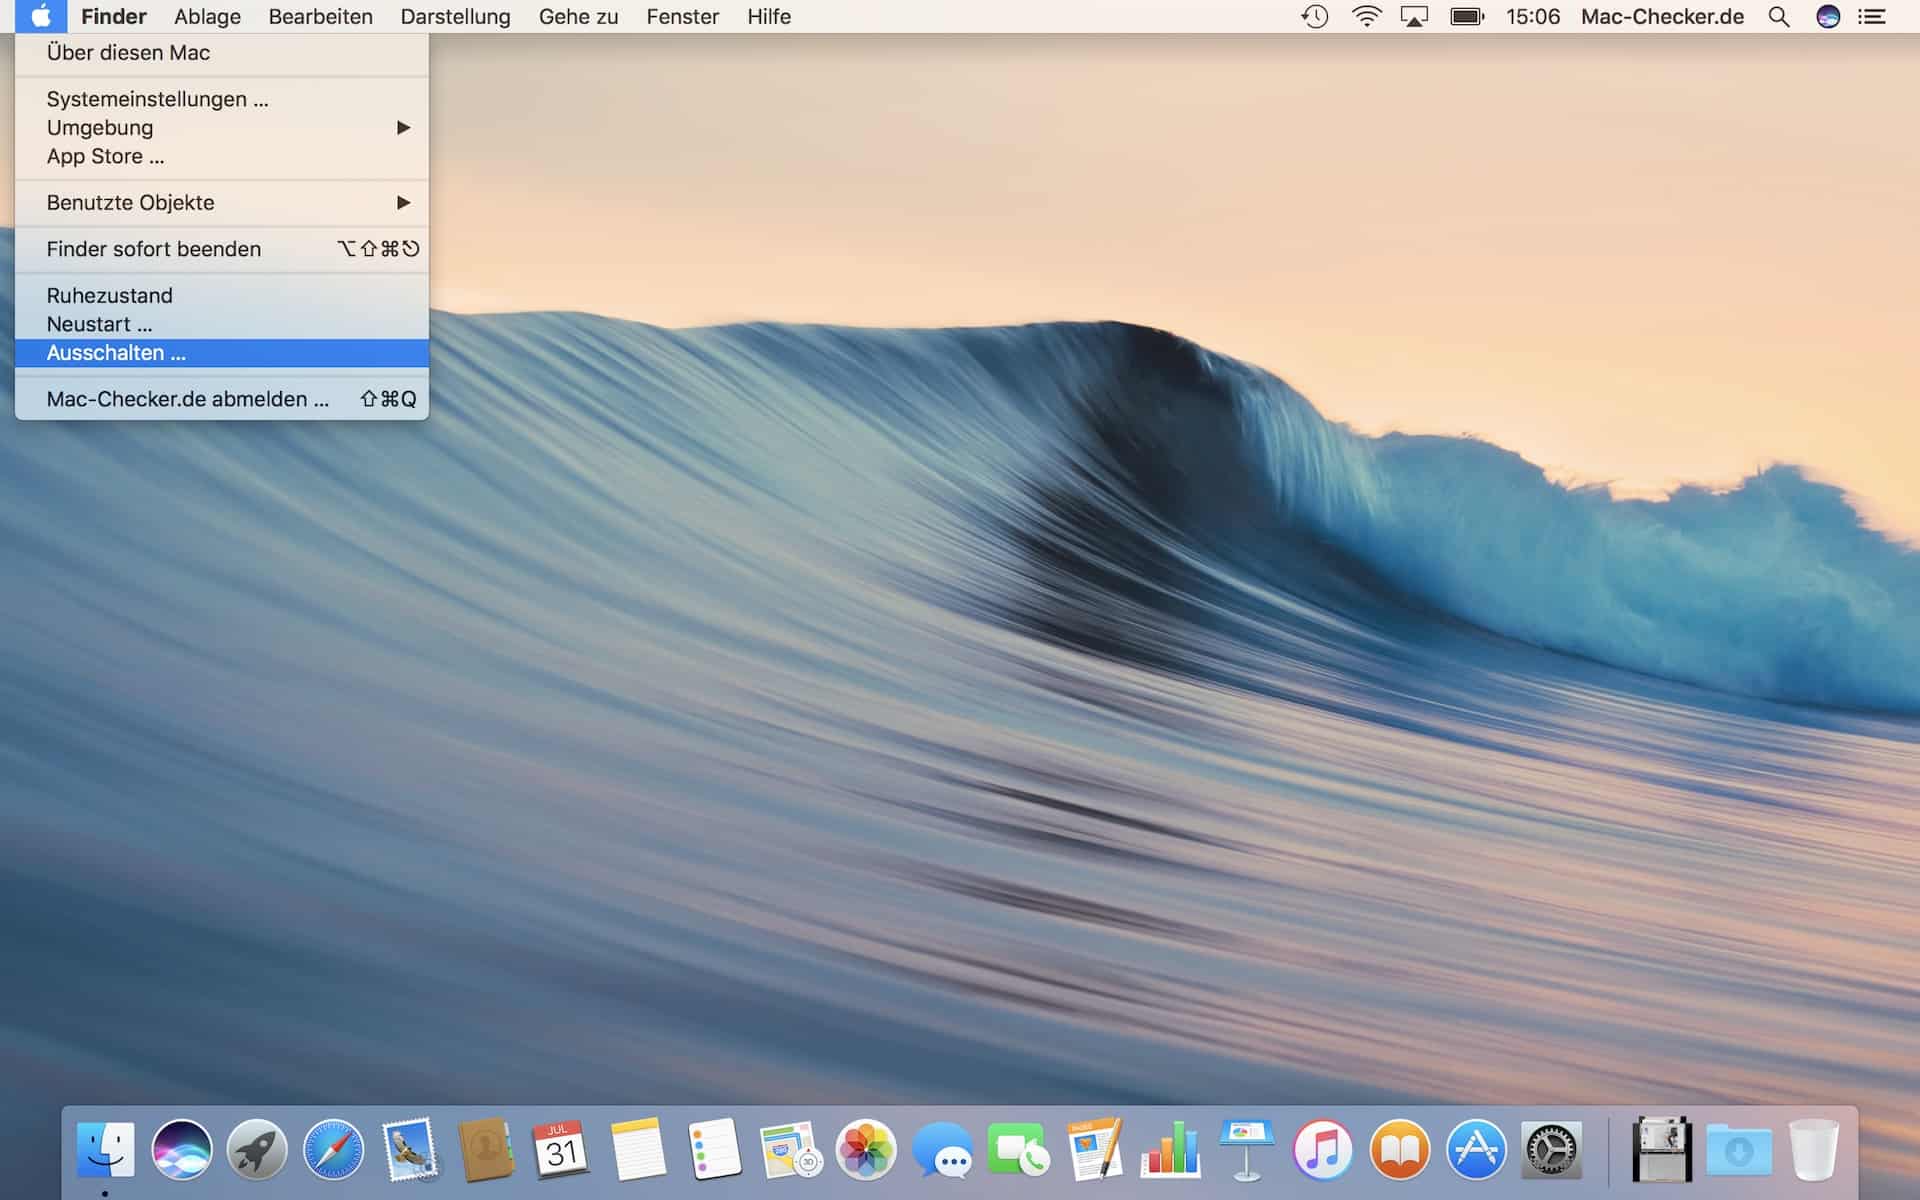Screen dimensions: 1920x1200
Task: Open the Bearbeiten menu
Action: coord(320,17)
